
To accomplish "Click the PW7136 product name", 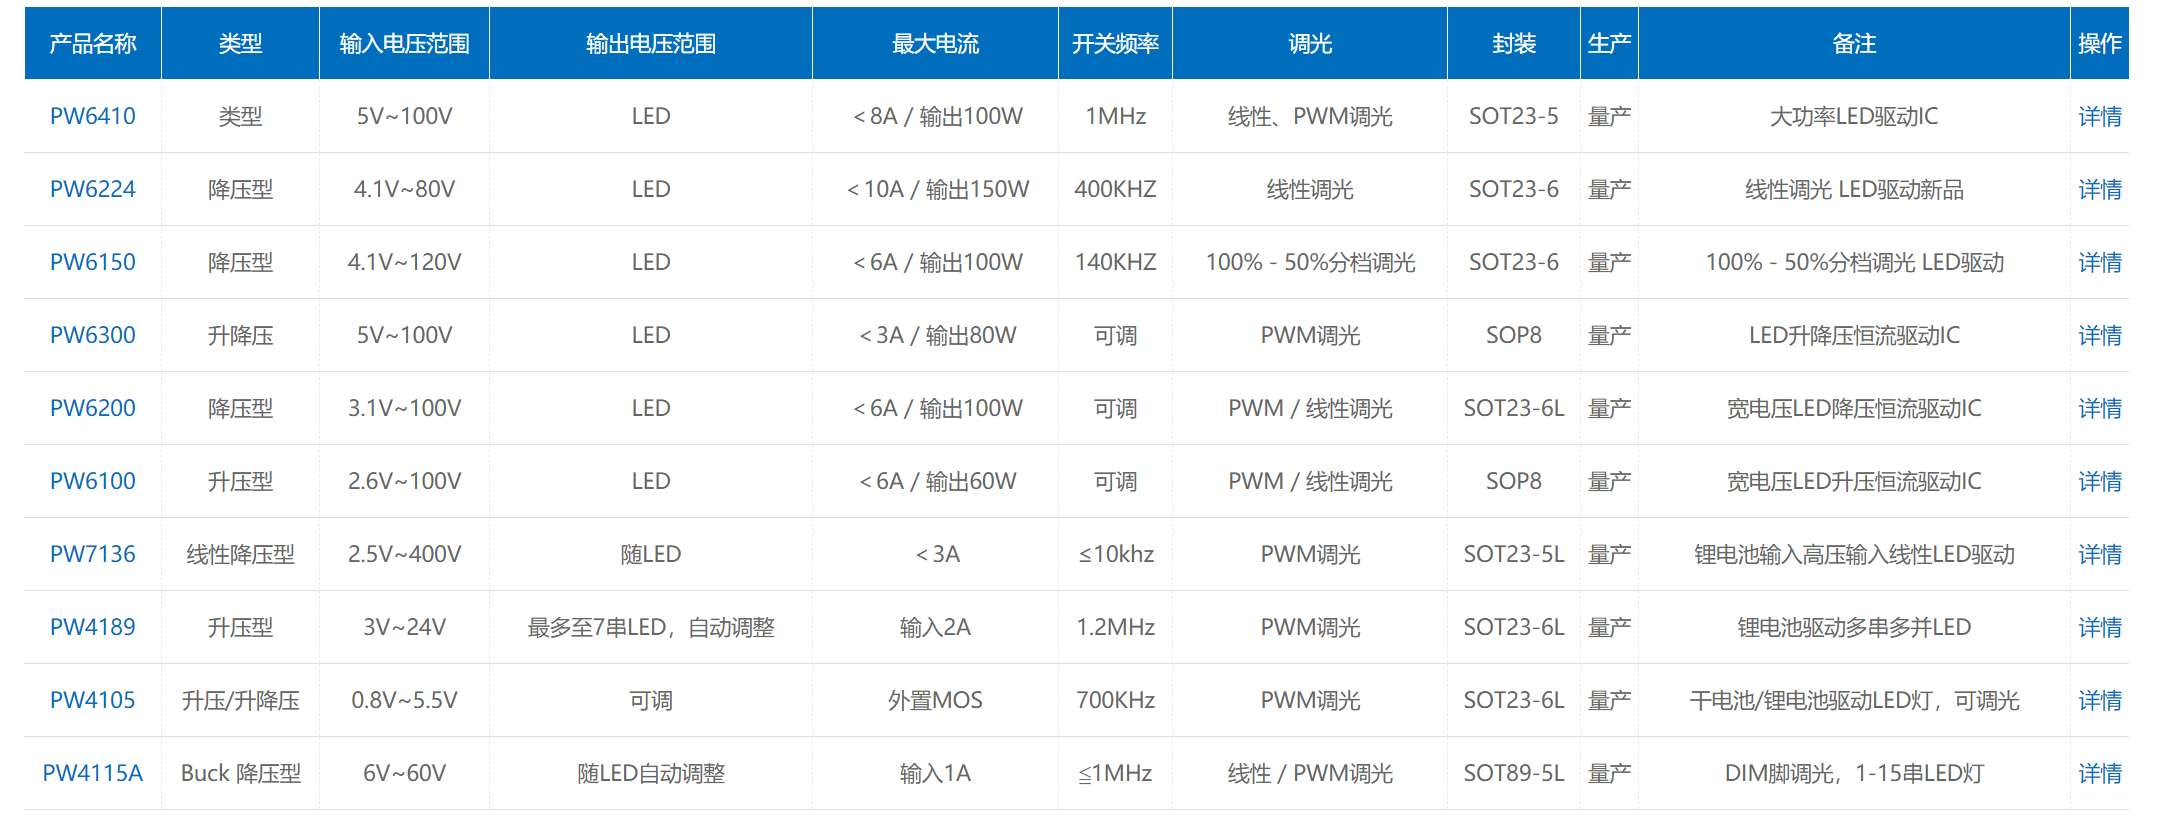I will point(93,554).
